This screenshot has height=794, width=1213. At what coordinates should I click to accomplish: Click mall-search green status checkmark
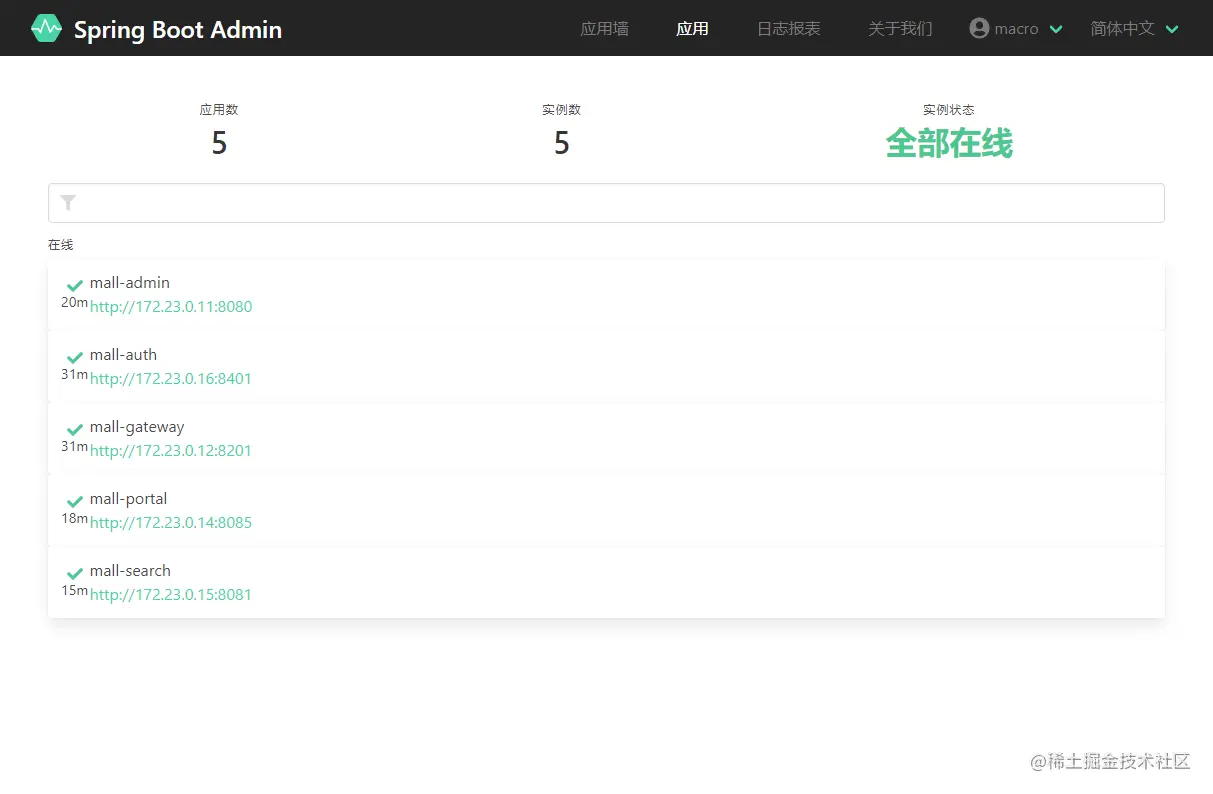pos(75,573)
